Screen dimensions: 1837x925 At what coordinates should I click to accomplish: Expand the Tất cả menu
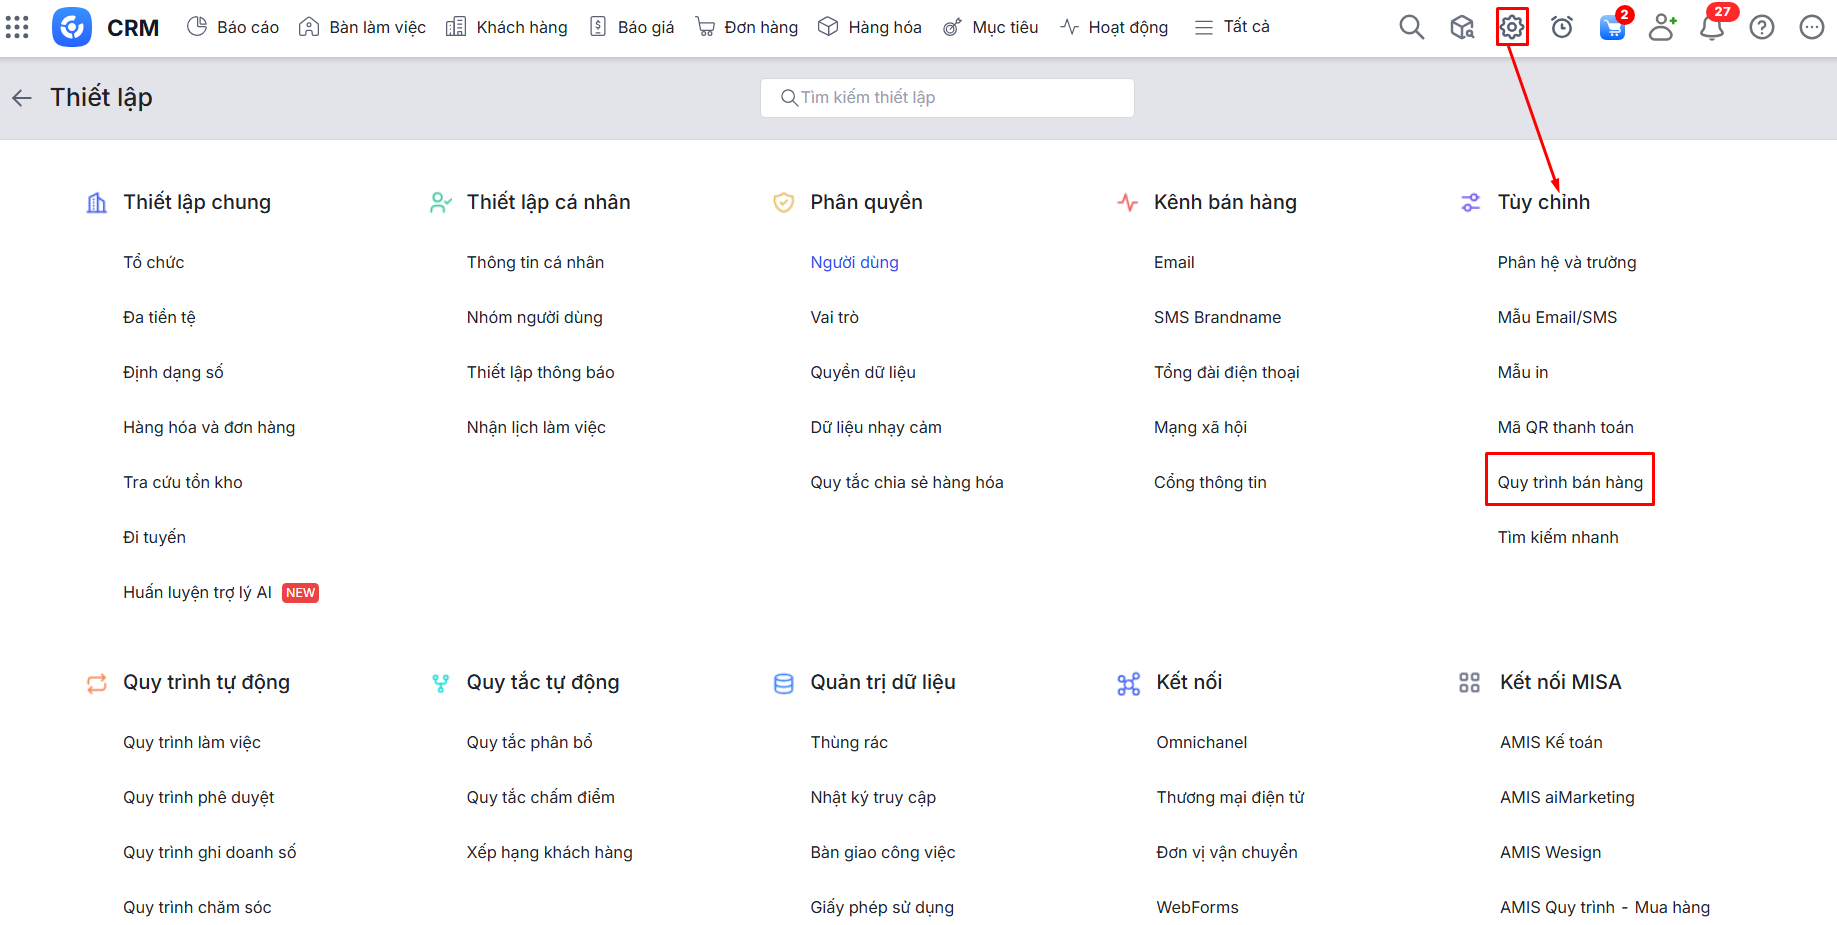point(1232,27)
